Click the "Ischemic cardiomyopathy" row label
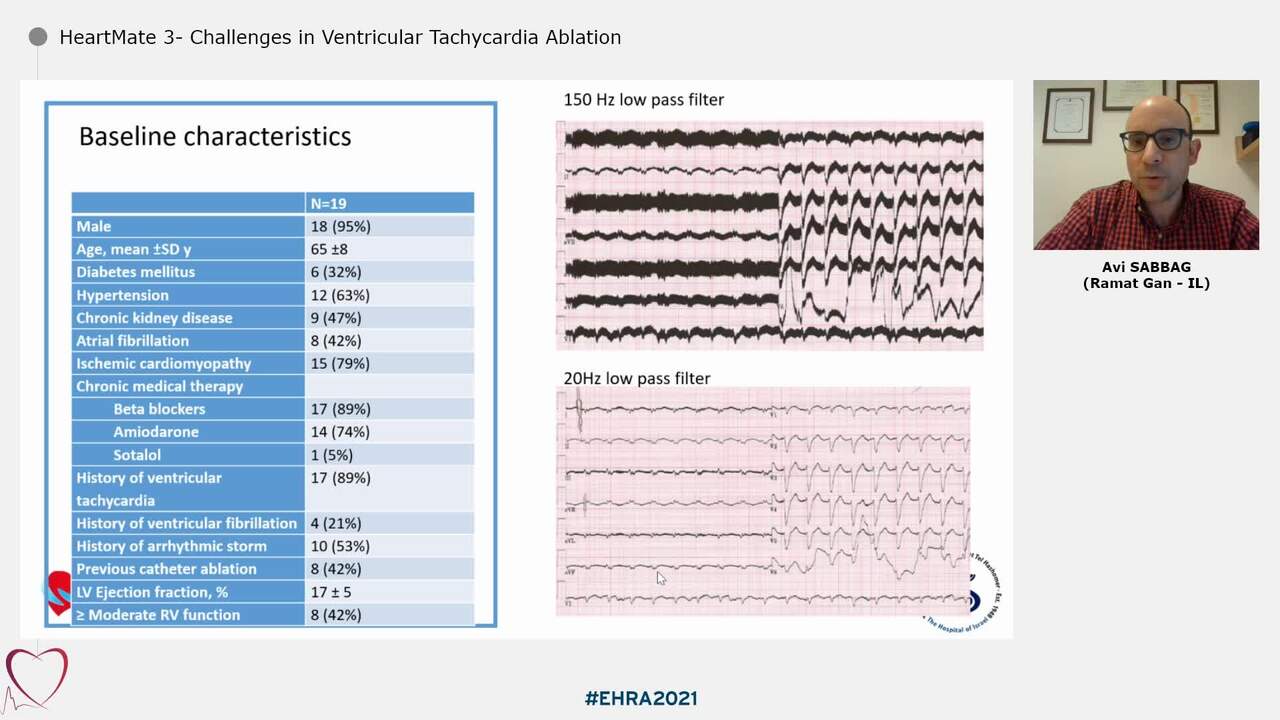This screenshot has width=1280, height=720. coord(164,364)
